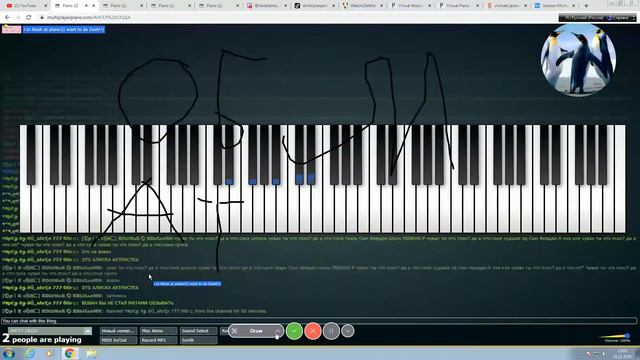
Task: Click the blue 'I.m Noob at piano' name tag
Action: (x=64, y=29)
